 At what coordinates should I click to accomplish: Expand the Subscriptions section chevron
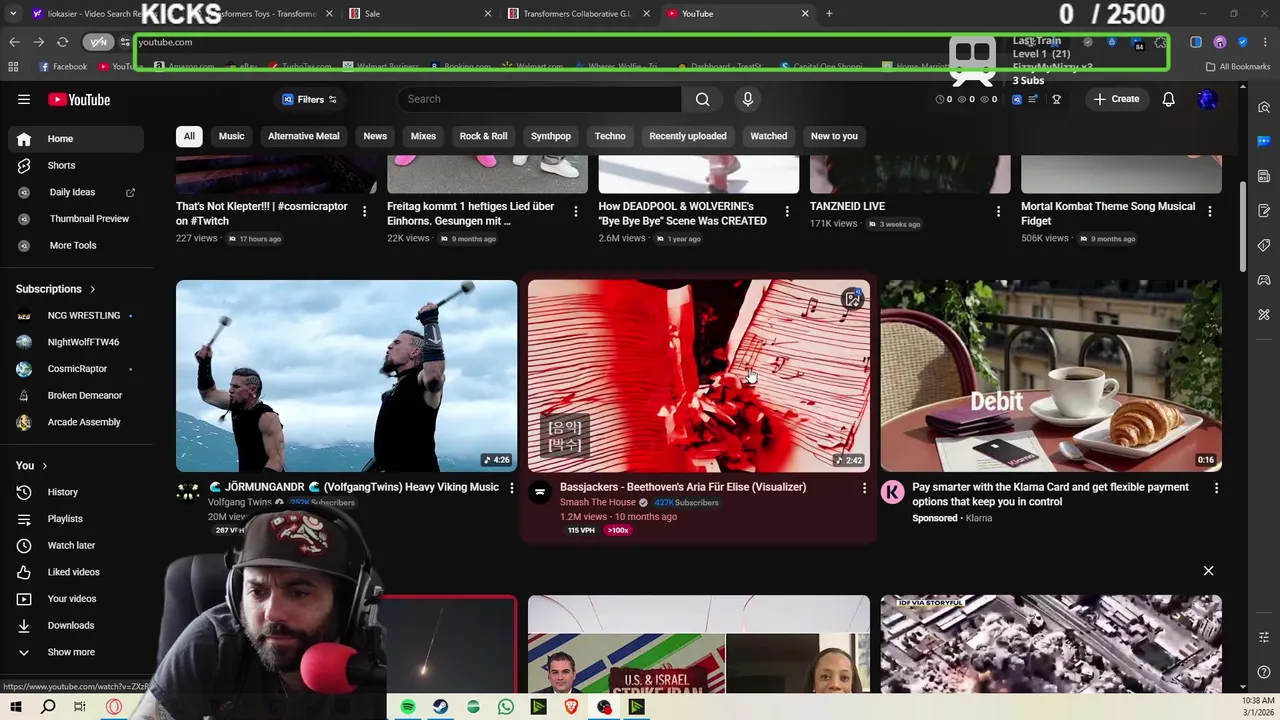point(93,289)
